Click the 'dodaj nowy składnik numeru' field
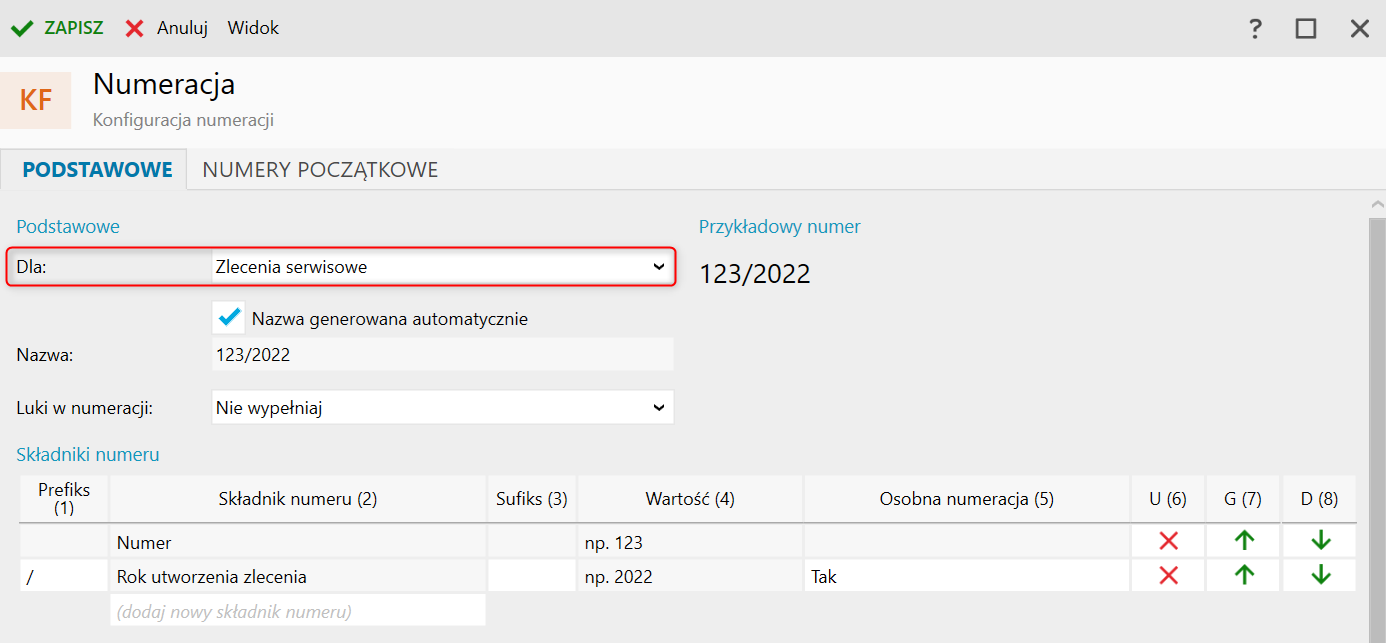The height and width of the screenshot is (643, 1386). (297, 610)
